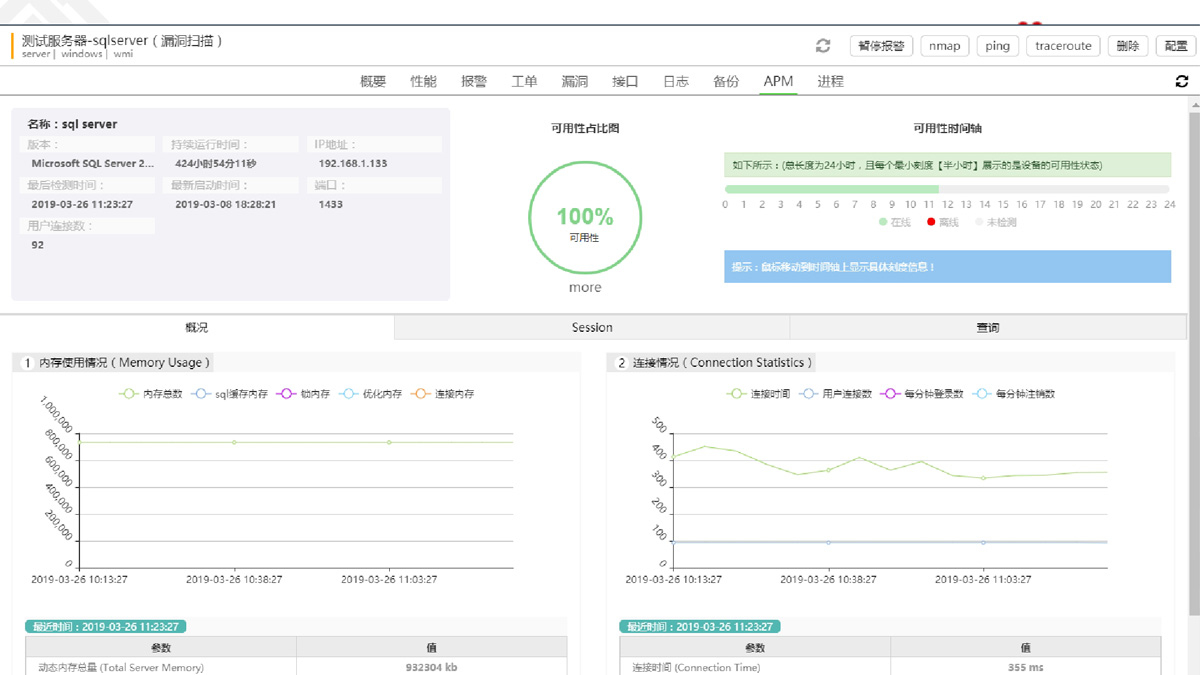The width and height of the screenshot is (1200, 675).
Task: Click the user connection count 92
Action: tap(37, 245)
